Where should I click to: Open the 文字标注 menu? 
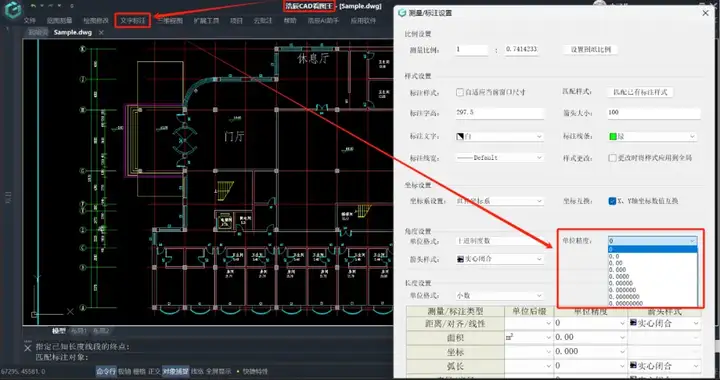click(x=133, y=21)
